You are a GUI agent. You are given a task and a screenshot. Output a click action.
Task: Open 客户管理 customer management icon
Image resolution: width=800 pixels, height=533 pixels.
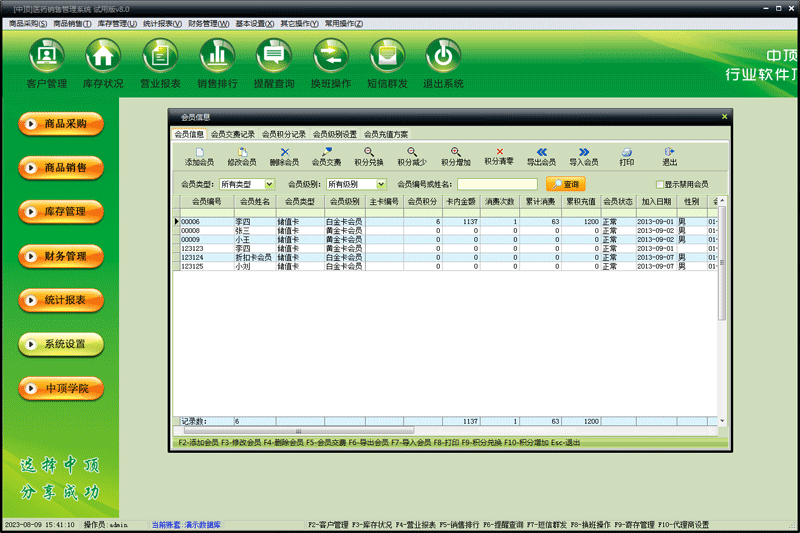point(46,64)
